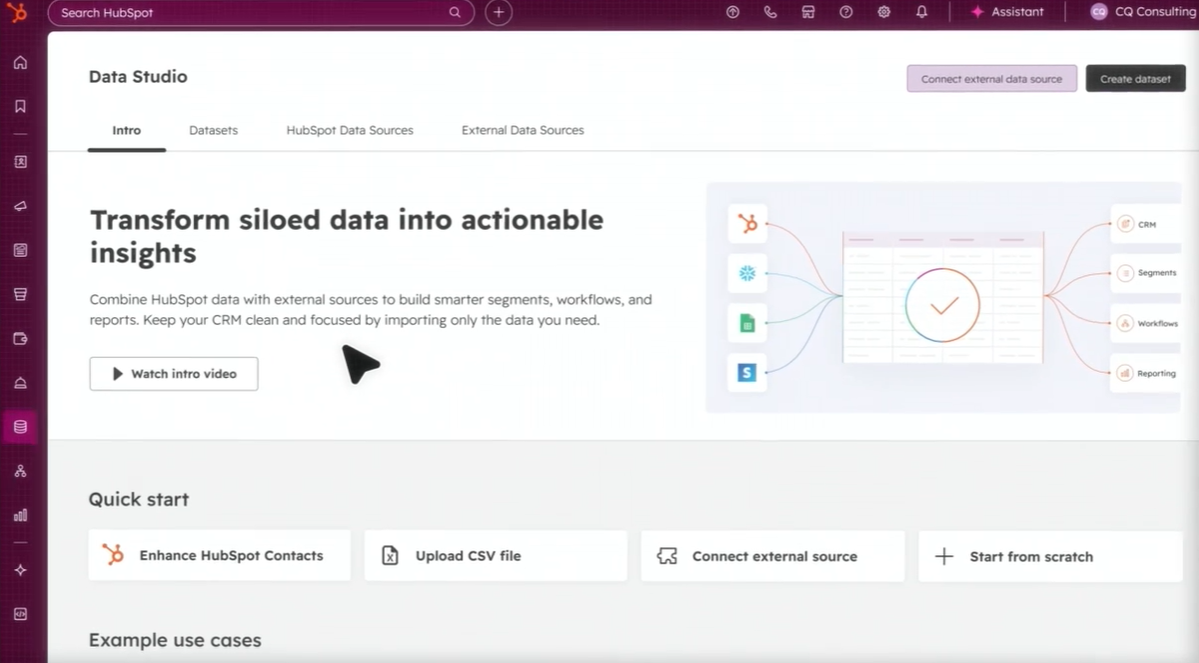
Task: Click Connect external data source button
Action: tap(992, 79)
